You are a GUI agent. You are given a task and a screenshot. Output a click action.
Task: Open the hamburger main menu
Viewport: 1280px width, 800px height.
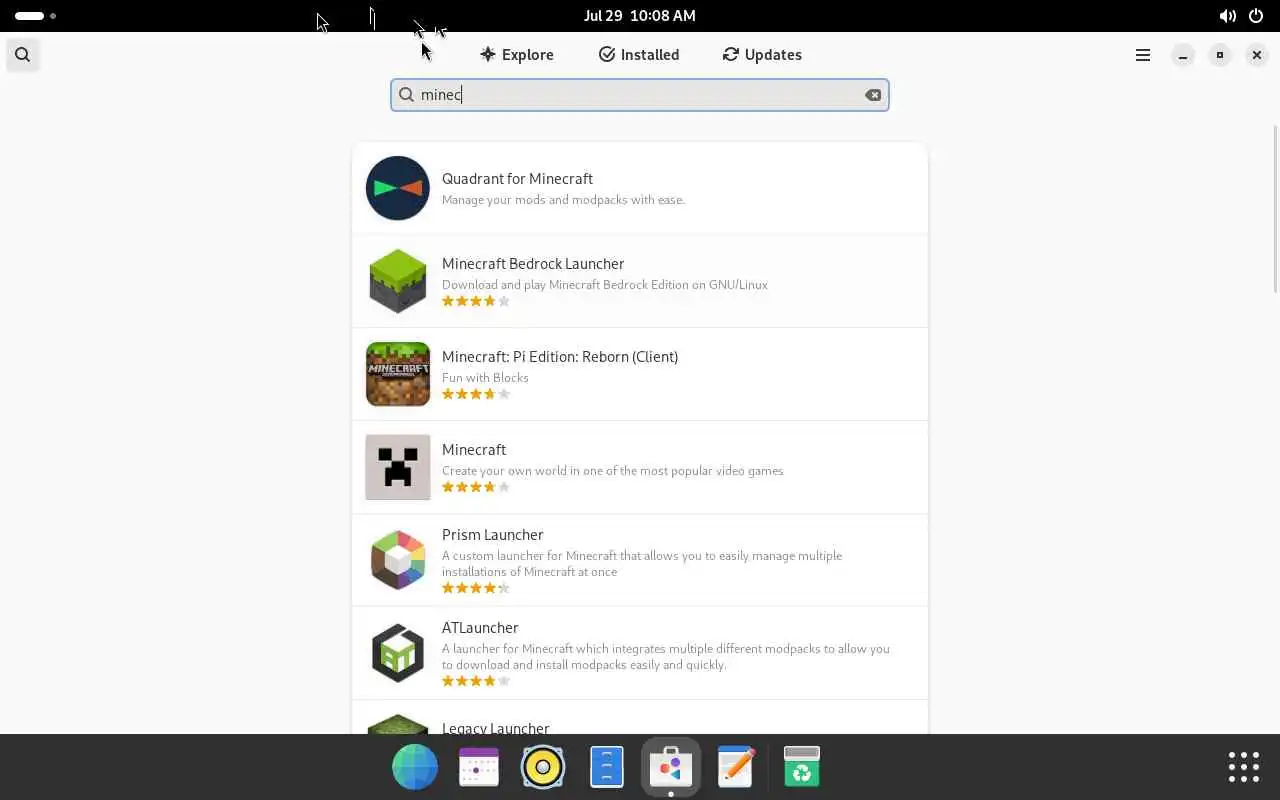[1143, 55]
